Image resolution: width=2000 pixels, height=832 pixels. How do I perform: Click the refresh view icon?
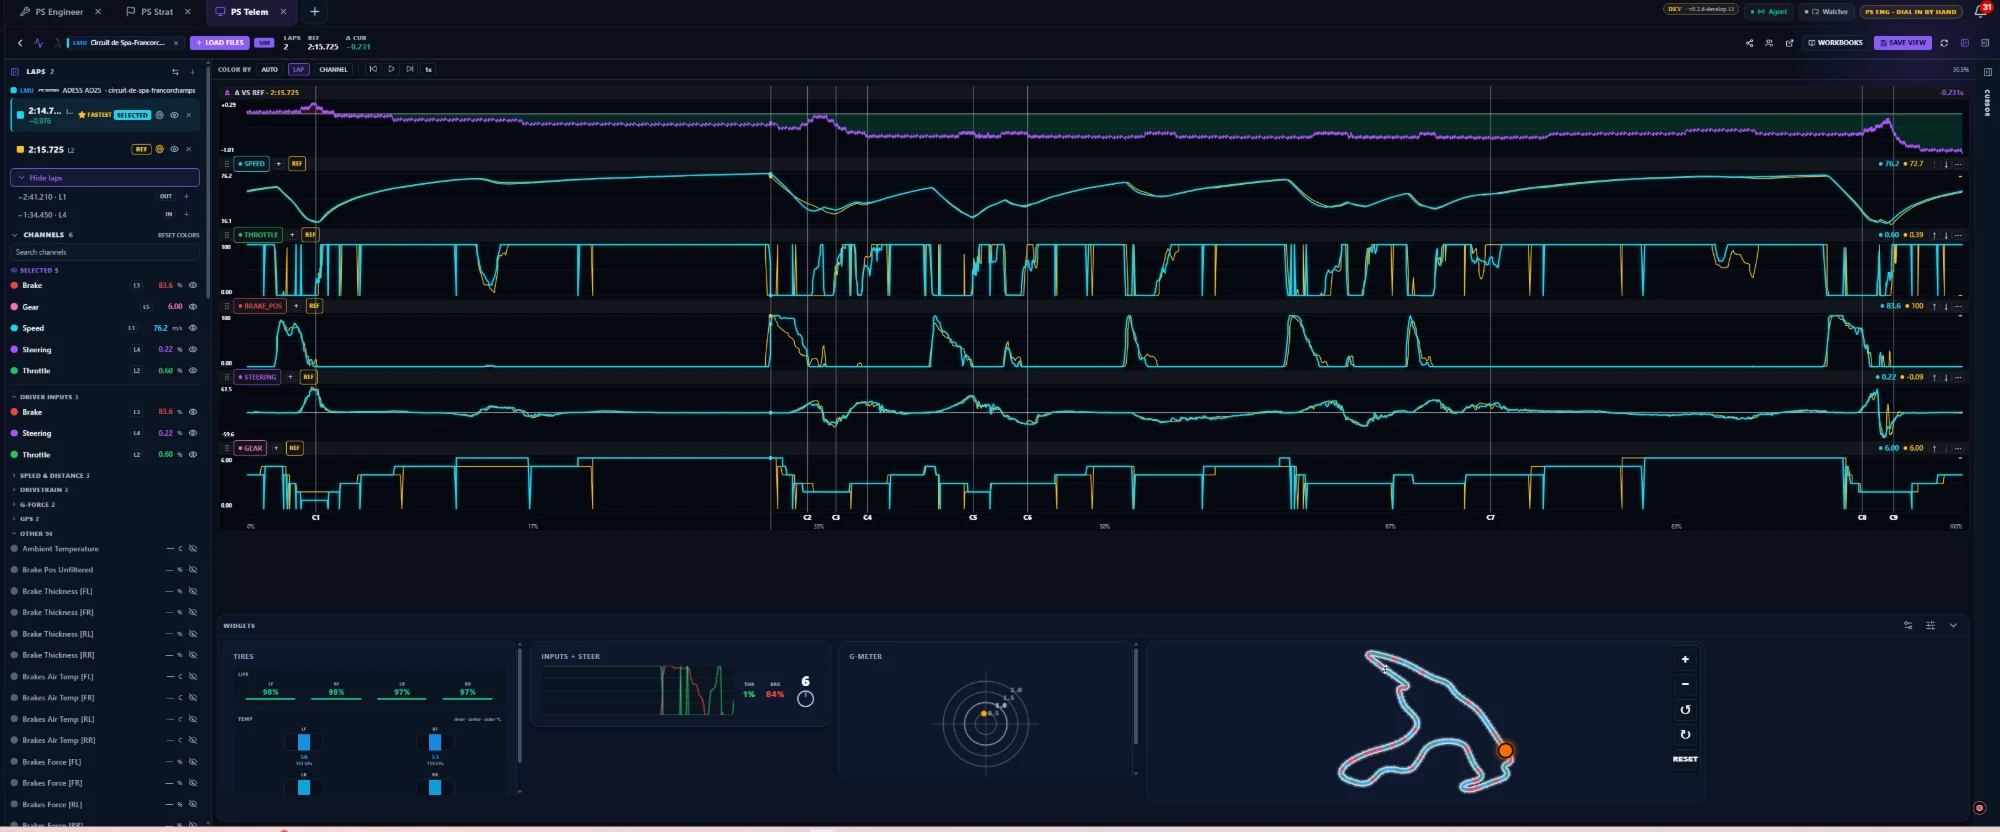(1944, 43)
